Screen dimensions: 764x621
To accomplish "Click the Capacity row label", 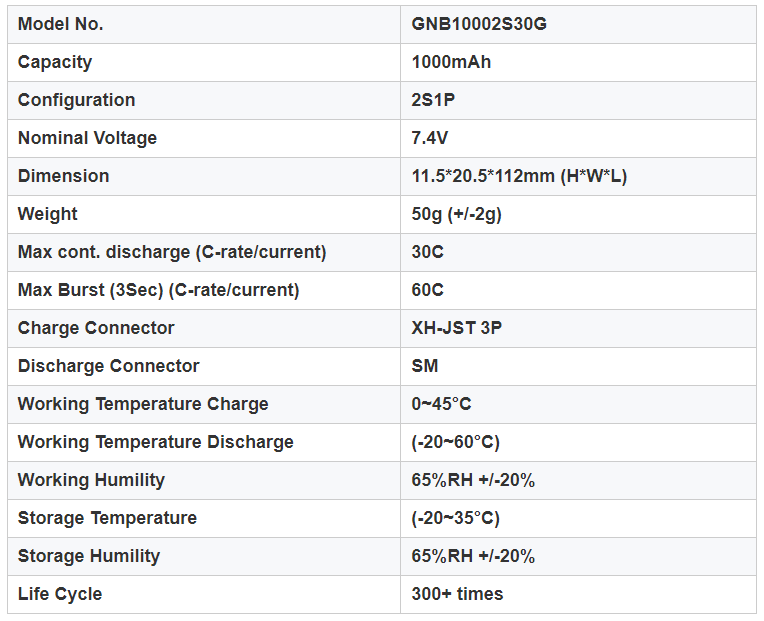I will click(55, 62).
